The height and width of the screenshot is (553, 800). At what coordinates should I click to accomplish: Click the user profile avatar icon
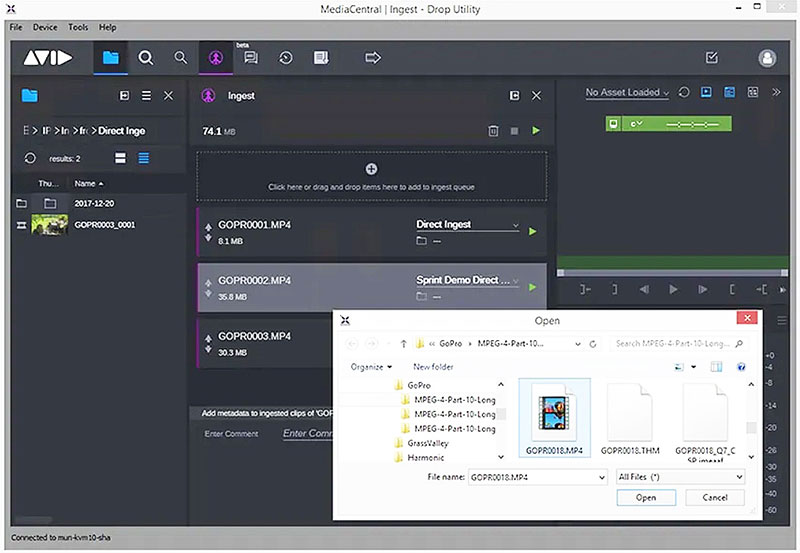767,58
